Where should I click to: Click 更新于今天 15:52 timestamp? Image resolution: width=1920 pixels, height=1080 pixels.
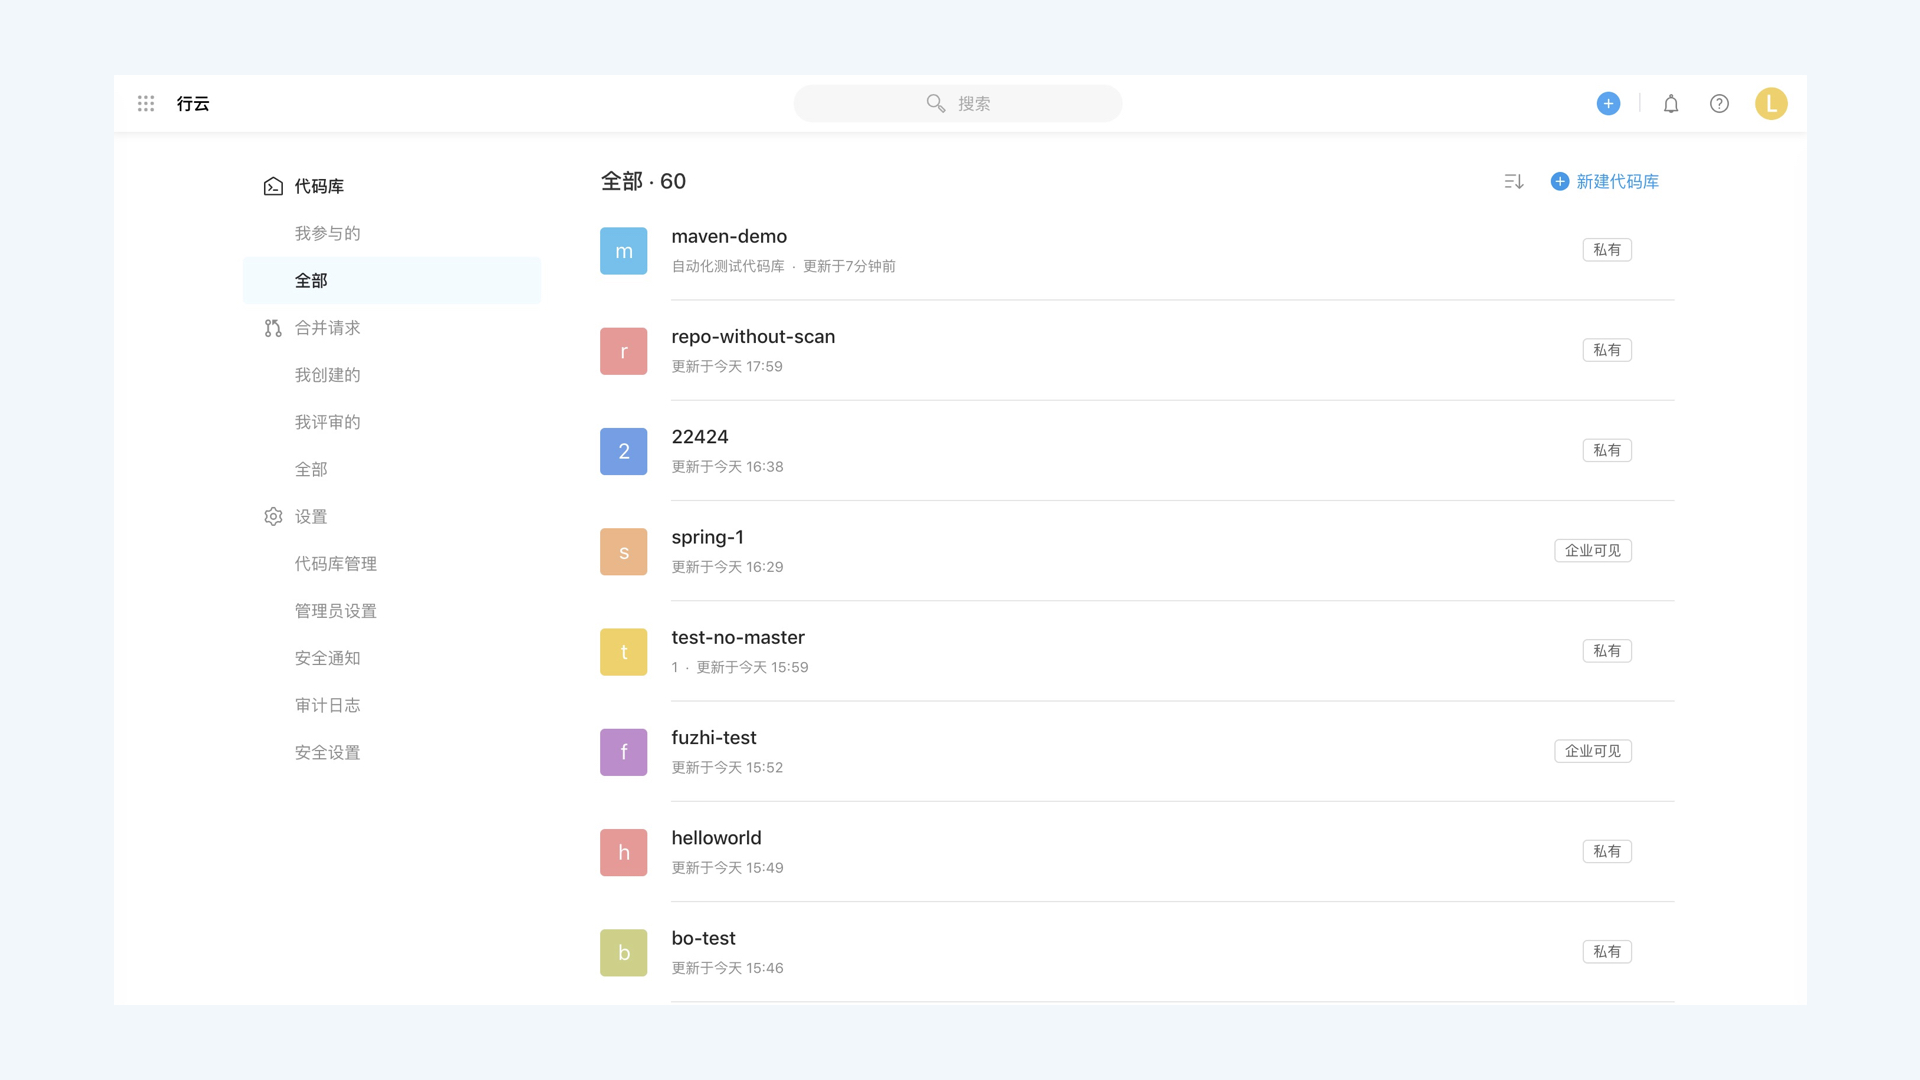727,767
